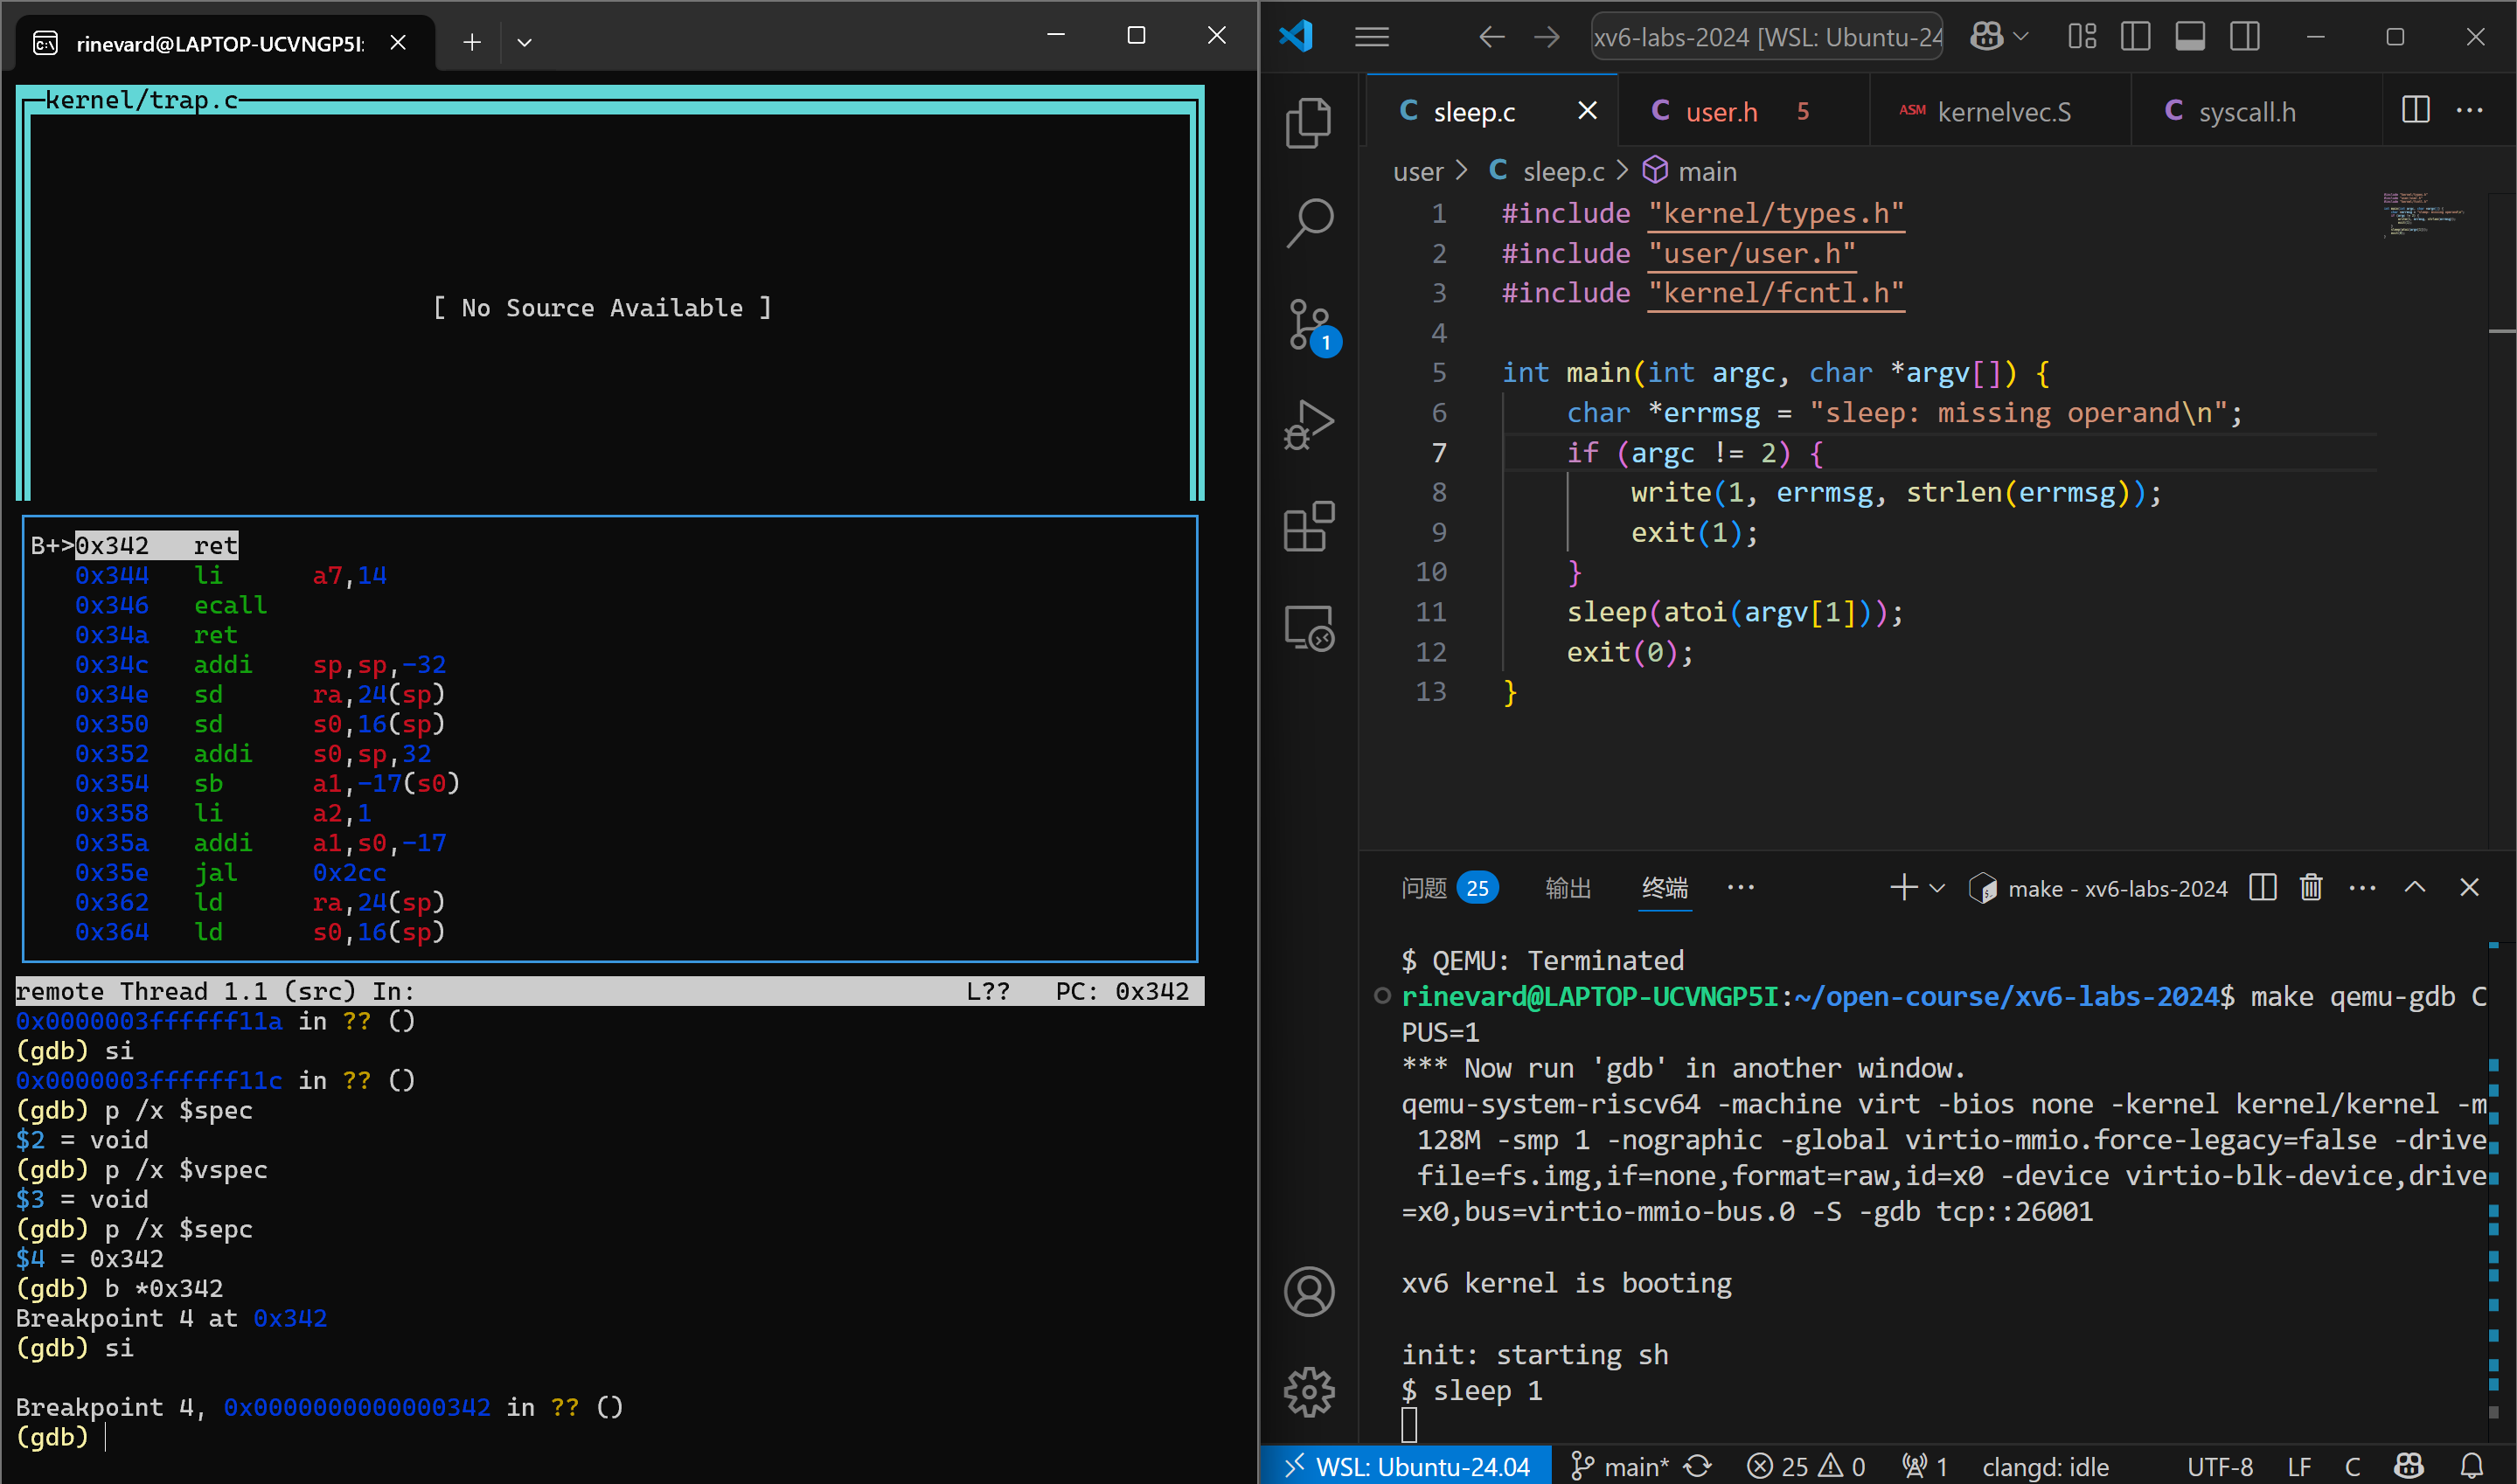Open the Extensions view

coord(1308,527)
